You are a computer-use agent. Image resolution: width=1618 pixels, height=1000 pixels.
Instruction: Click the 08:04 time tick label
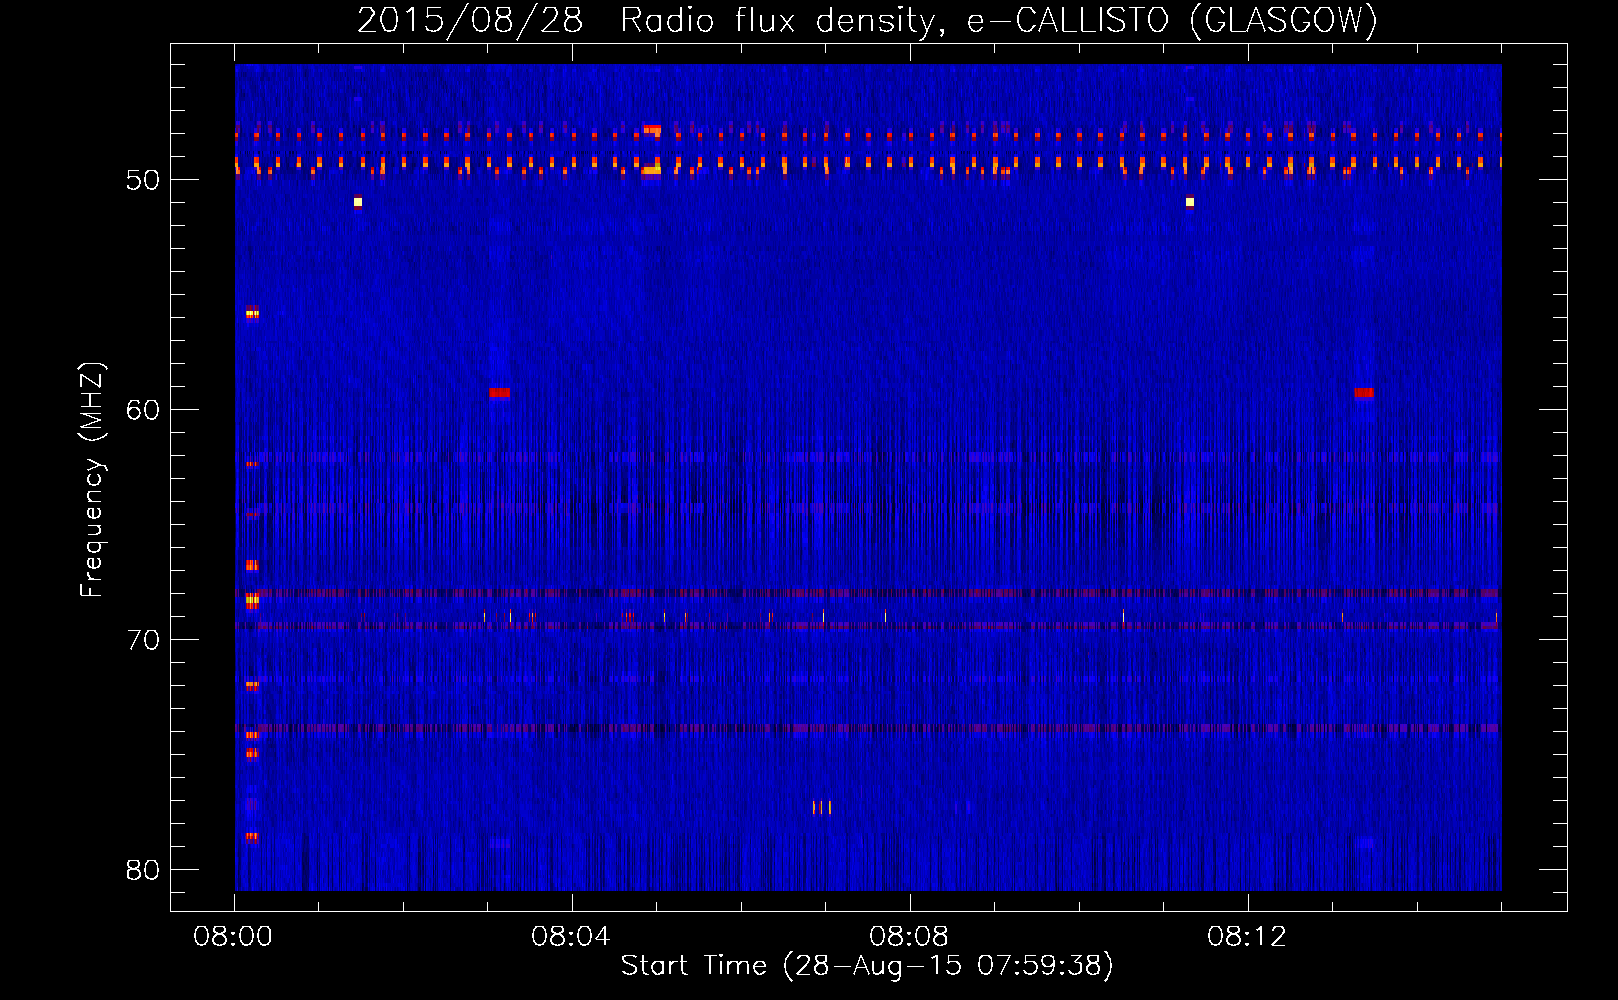coord(571,937)
